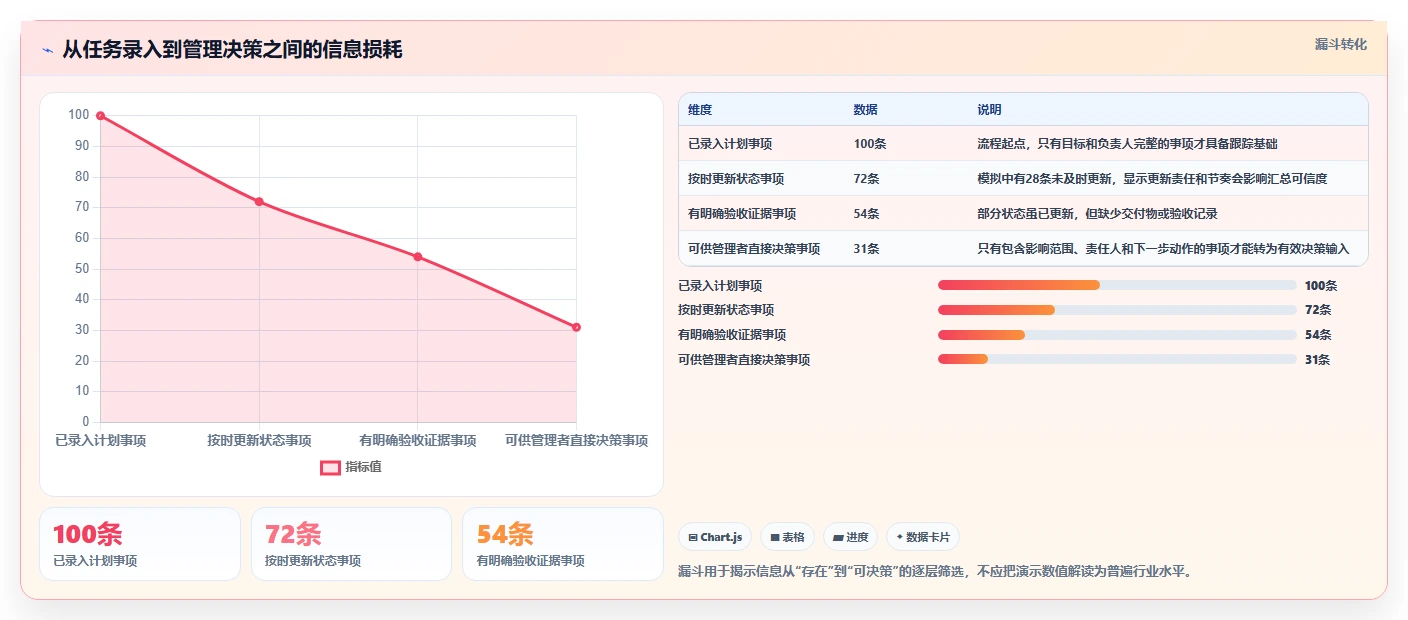The image size is (1408, 620).
Task: Open the 54条 有明确验收证据事项 stat card
Action: 563,544
